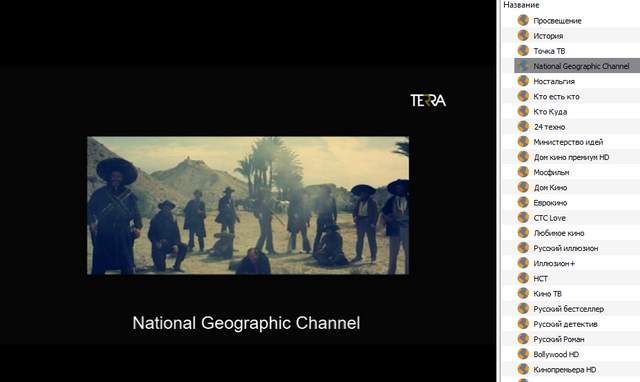The height and width of the screenshot is (382, 640).
Task: Click the icon beside СТС Love
Action: 523,217
